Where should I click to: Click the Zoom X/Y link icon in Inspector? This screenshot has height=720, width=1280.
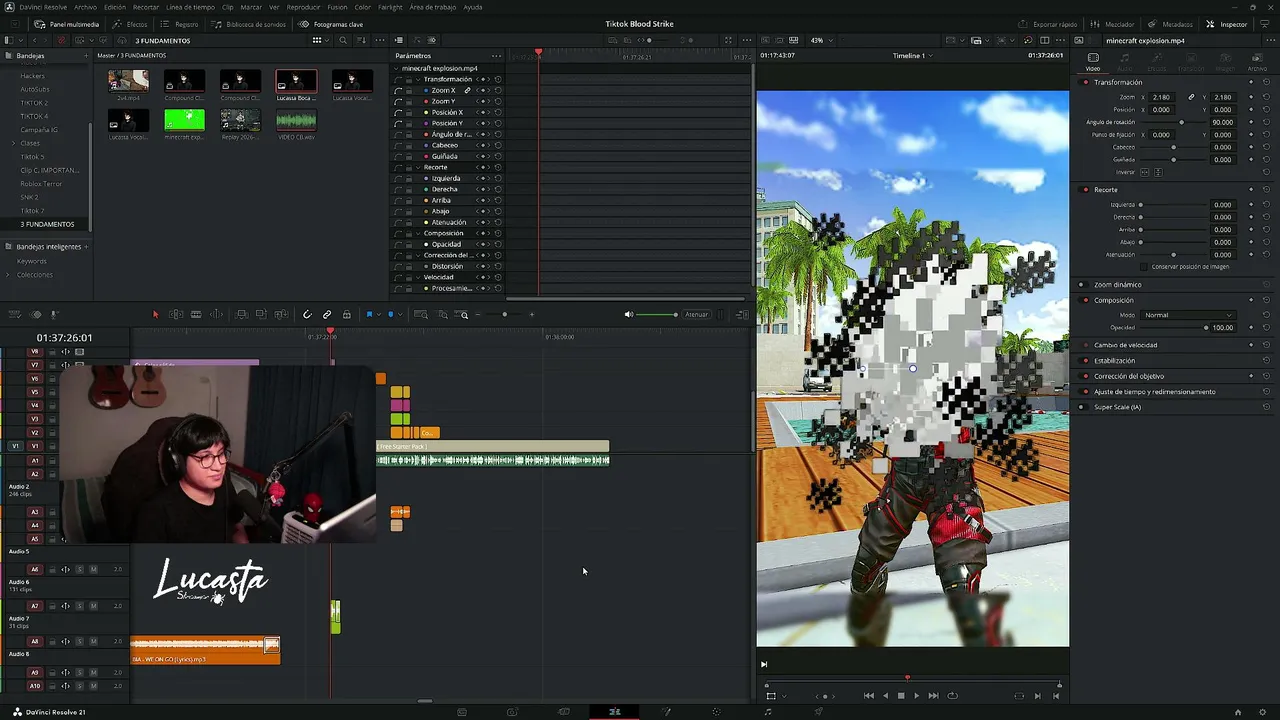1191,97
